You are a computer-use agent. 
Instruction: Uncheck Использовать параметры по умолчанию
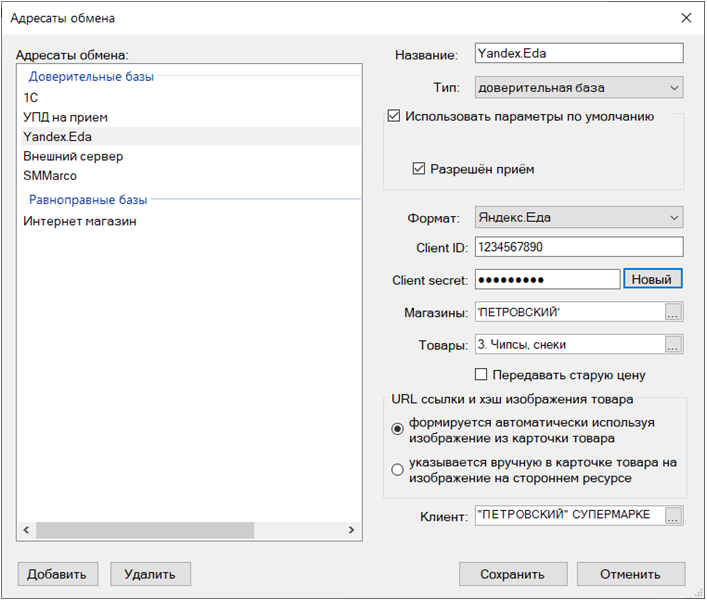pyautogui.click(x=394, y=116)
